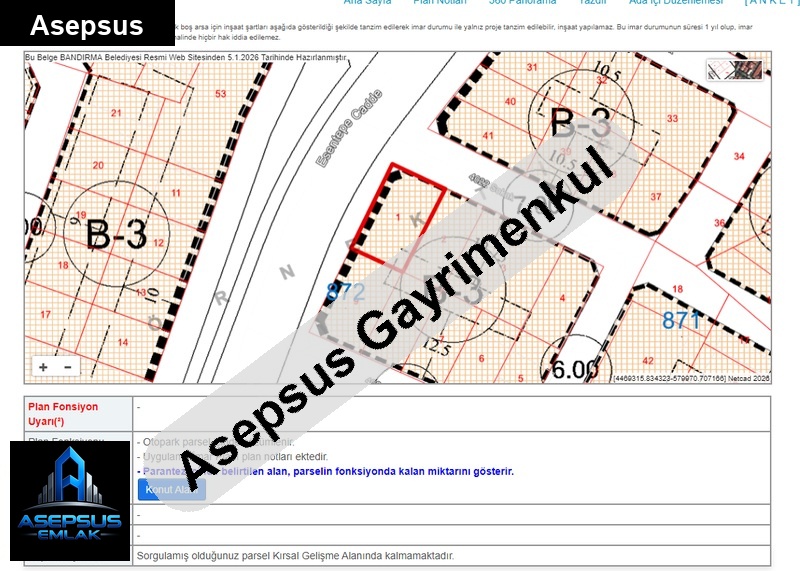This screenshot has height=571, width=800.
Task: Select parcel 21 on the map
Action: [116, 113]
